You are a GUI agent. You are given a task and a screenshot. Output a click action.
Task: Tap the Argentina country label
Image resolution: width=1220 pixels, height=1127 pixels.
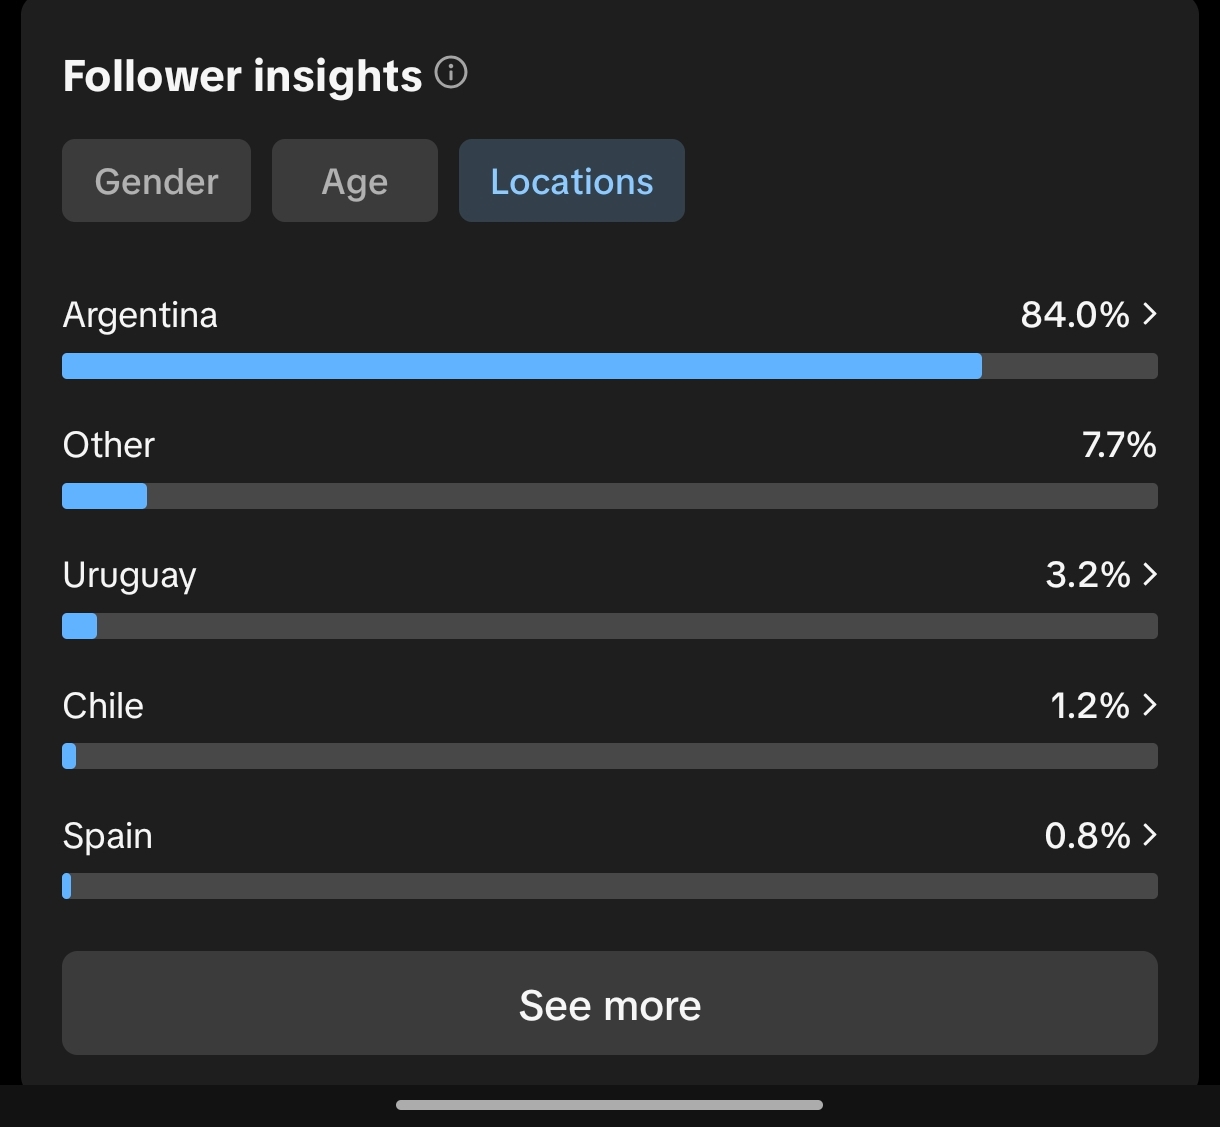140,316
